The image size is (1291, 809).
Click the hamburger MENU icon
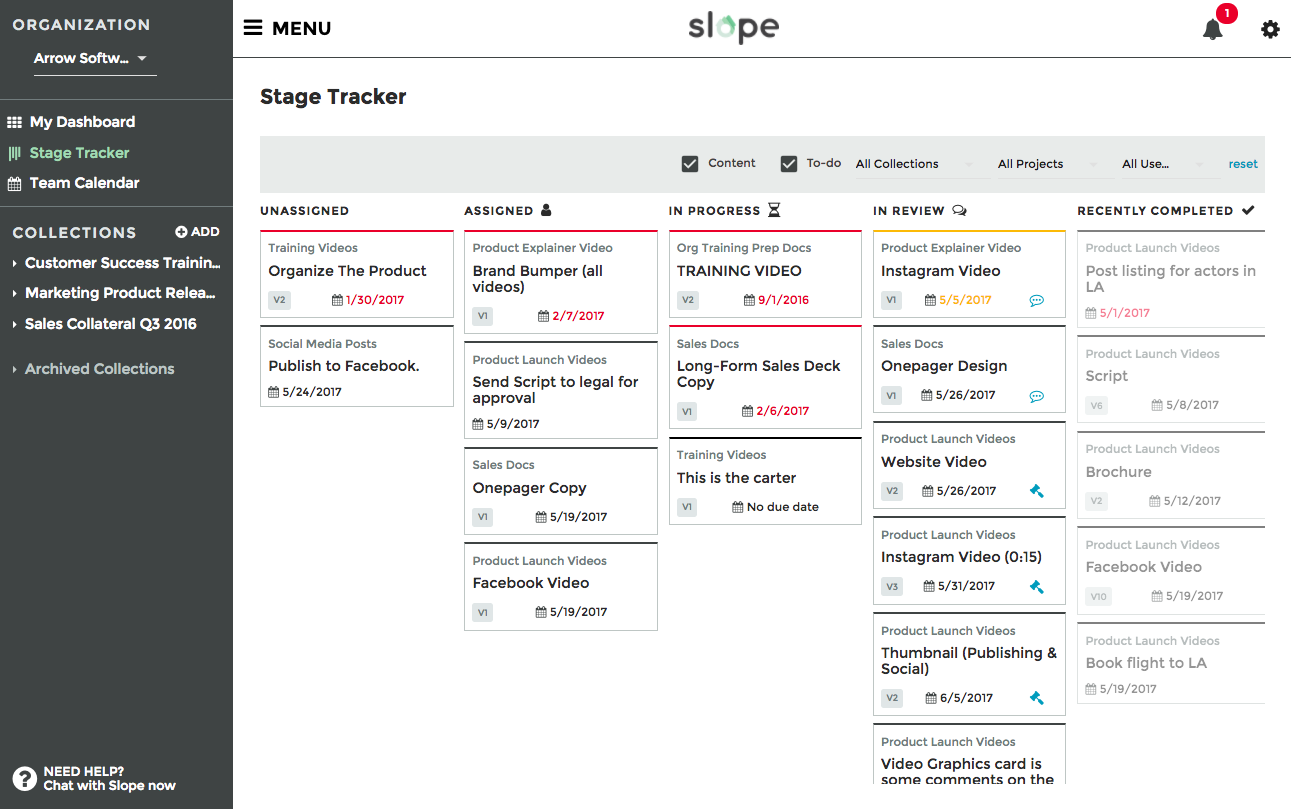tap(253, 28)
